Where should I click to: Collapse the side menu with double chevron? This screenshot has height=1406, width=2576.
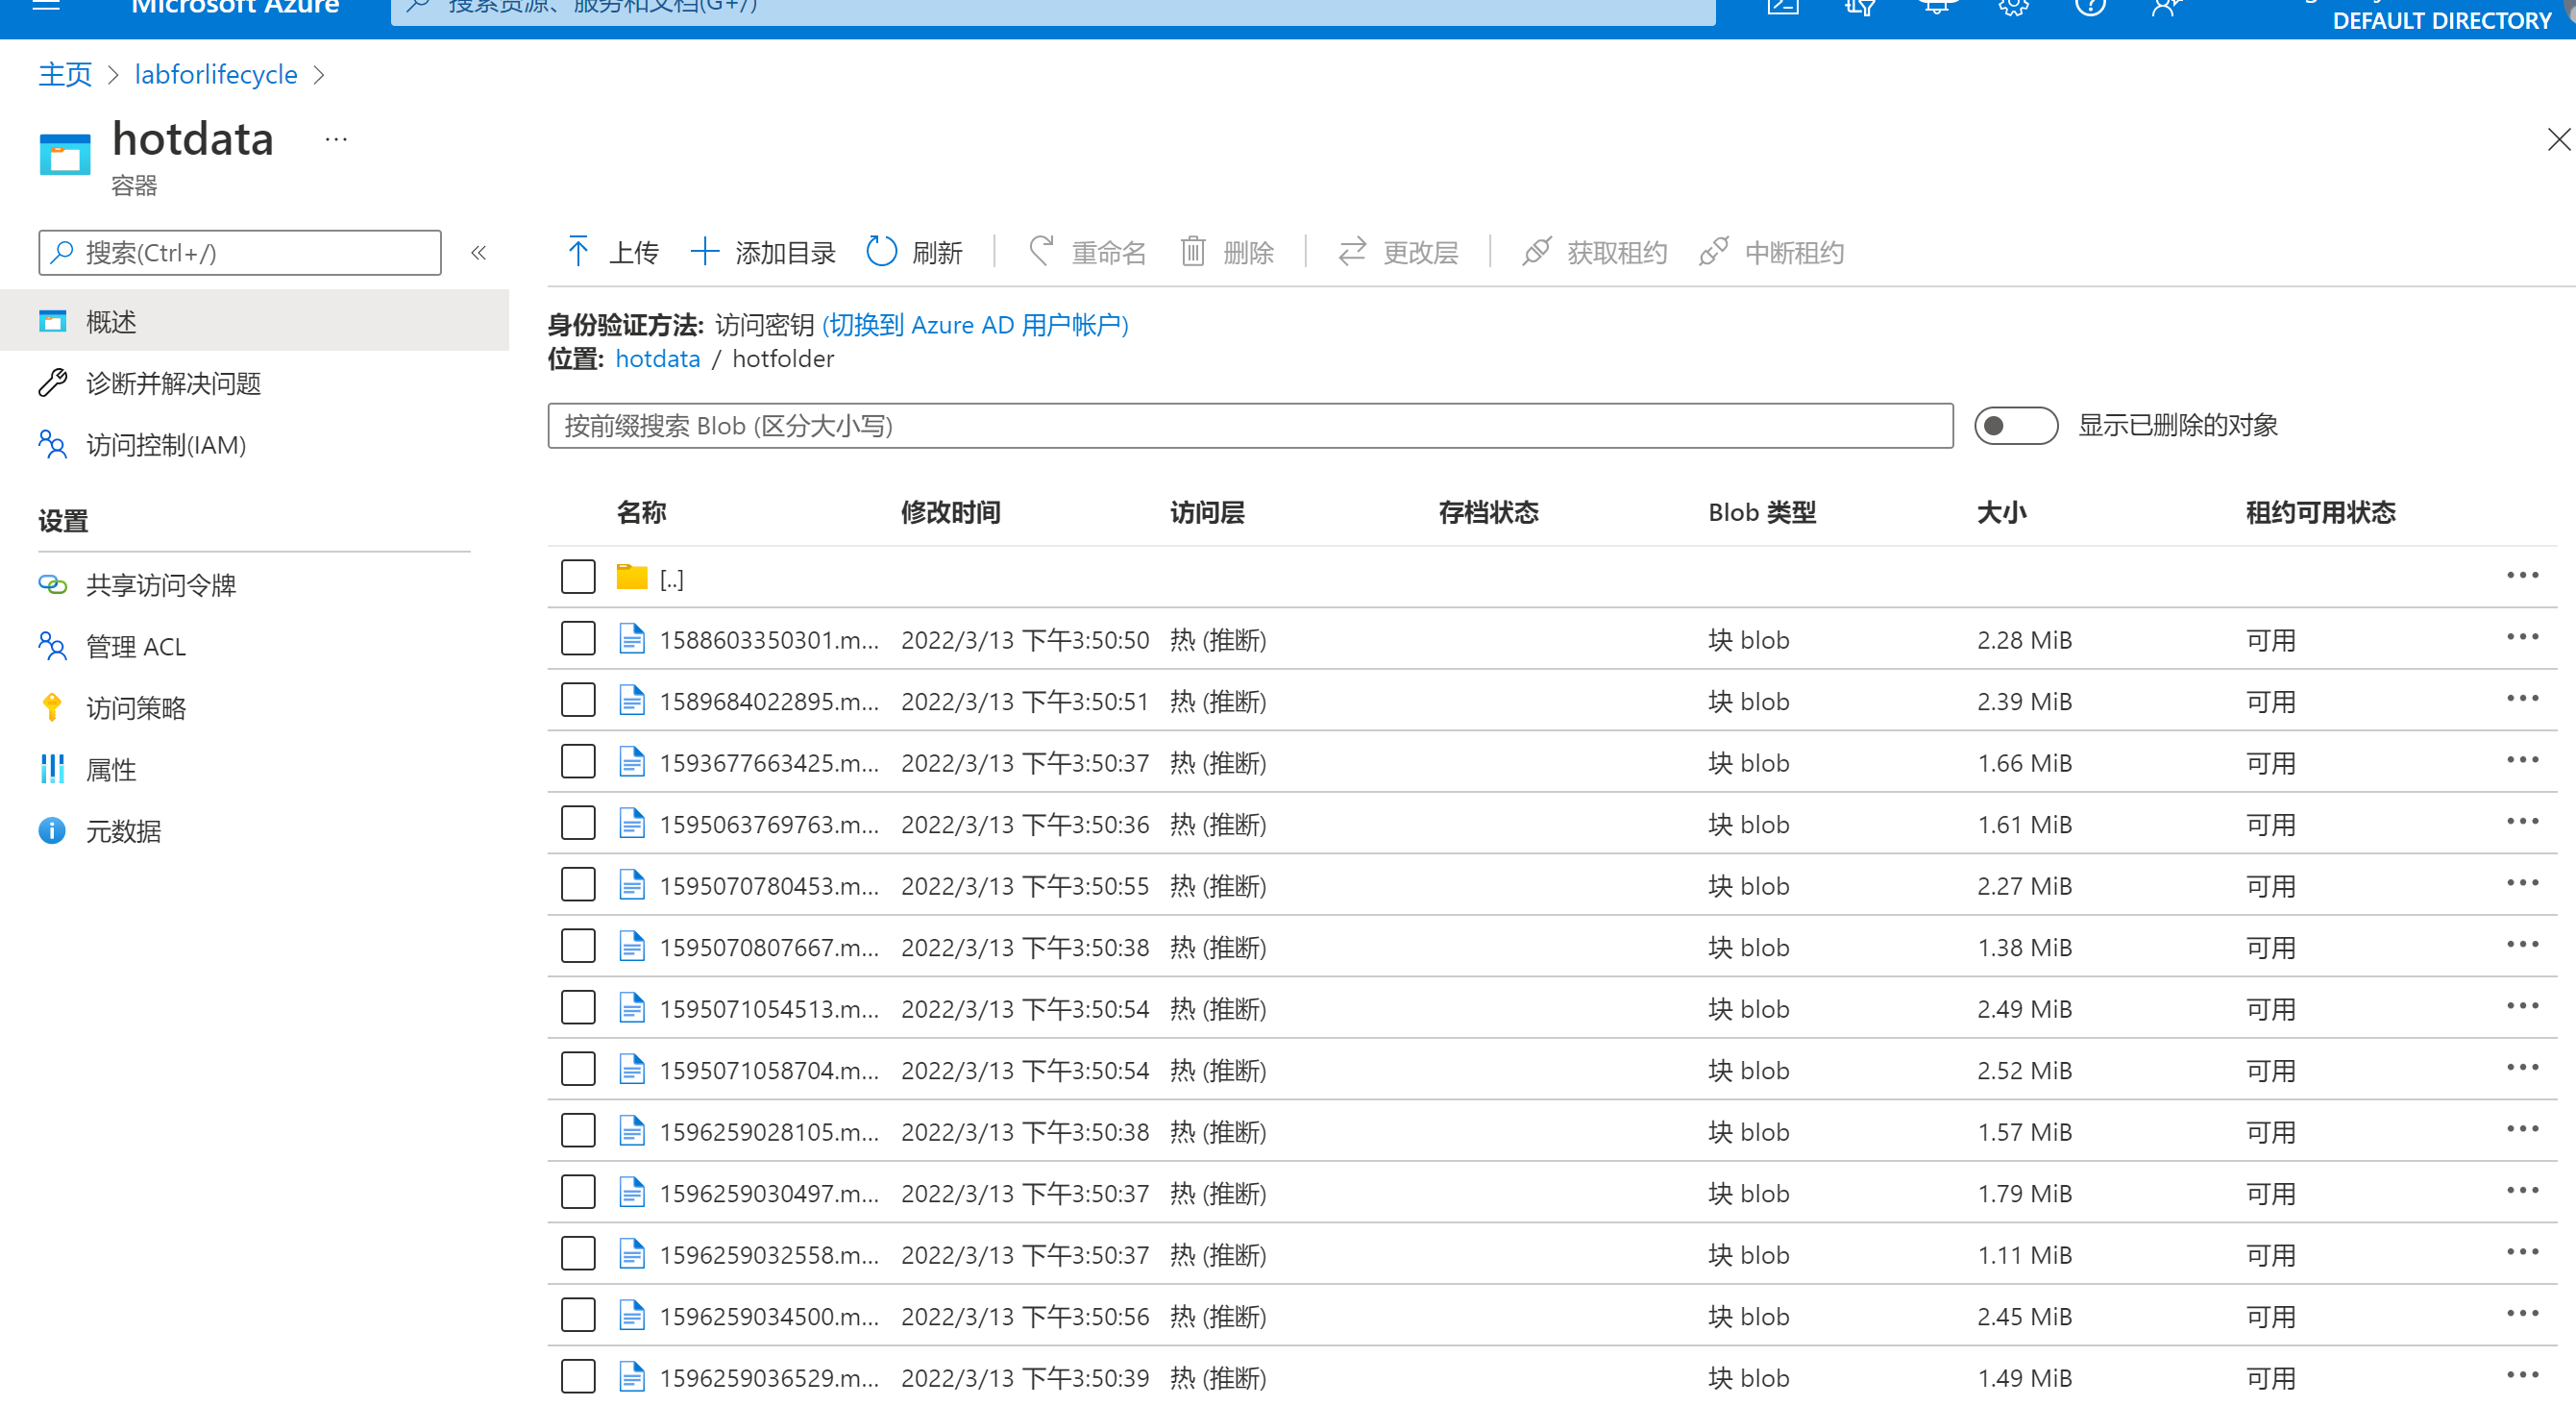(478, 253)
